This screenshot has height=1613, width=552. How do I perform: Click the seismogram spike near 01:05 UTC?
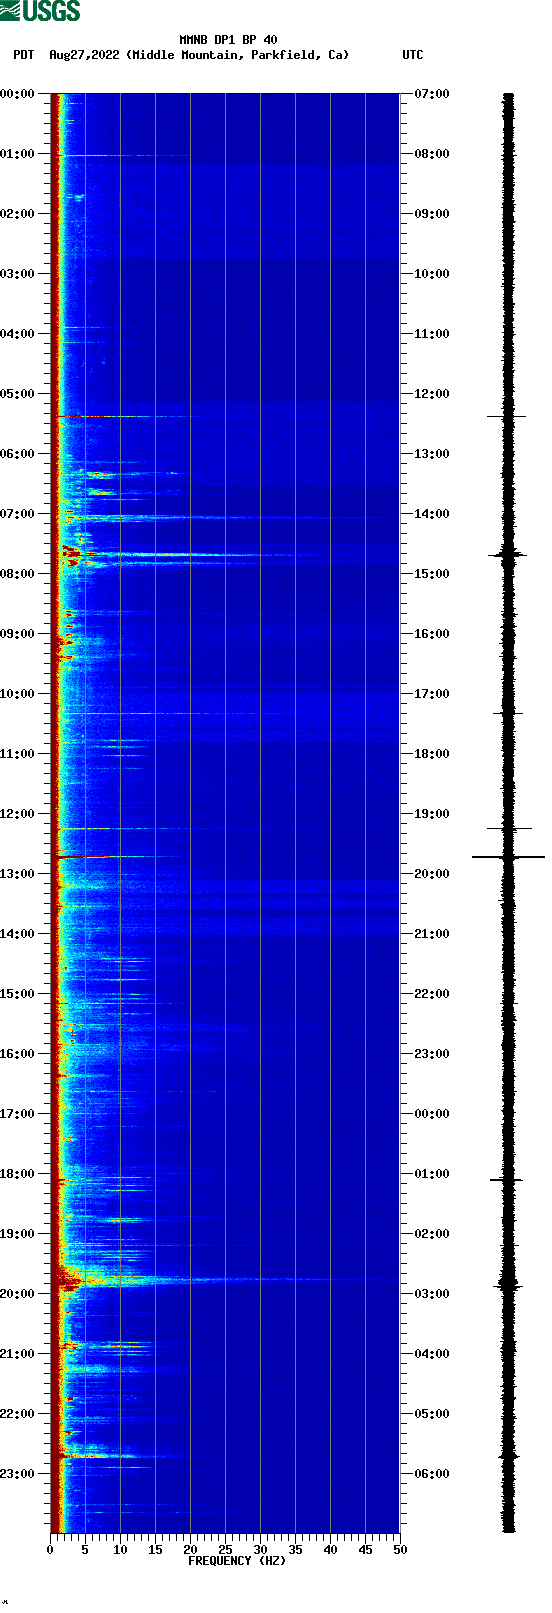(x=507, y=1180)
